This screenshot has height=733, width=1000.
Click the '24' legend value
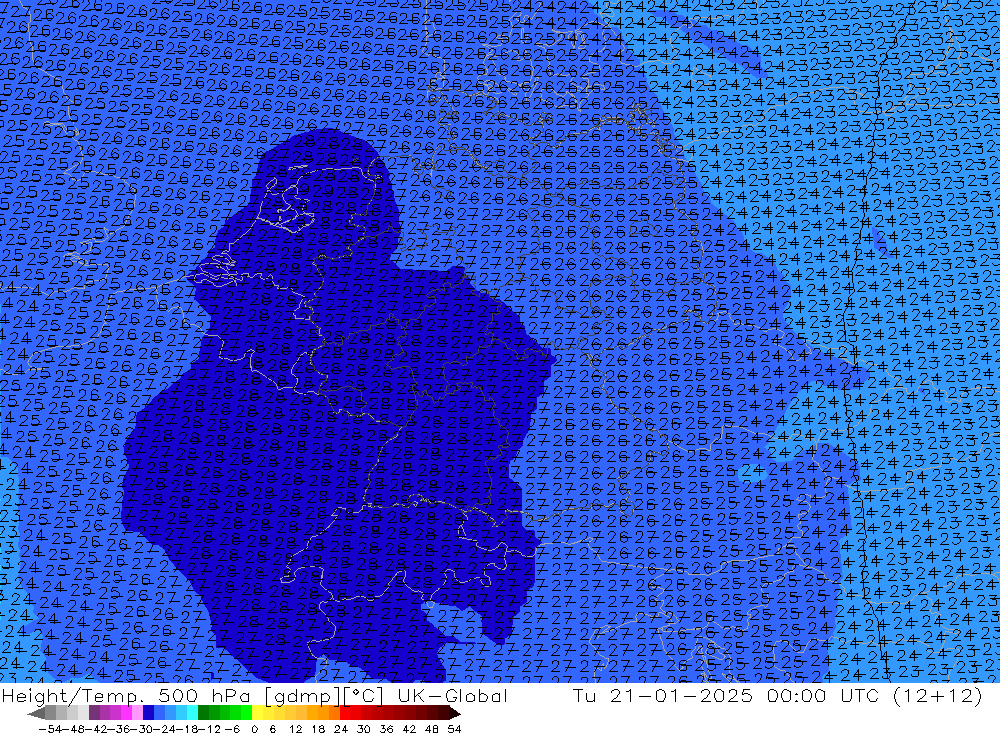click(341, 729)
